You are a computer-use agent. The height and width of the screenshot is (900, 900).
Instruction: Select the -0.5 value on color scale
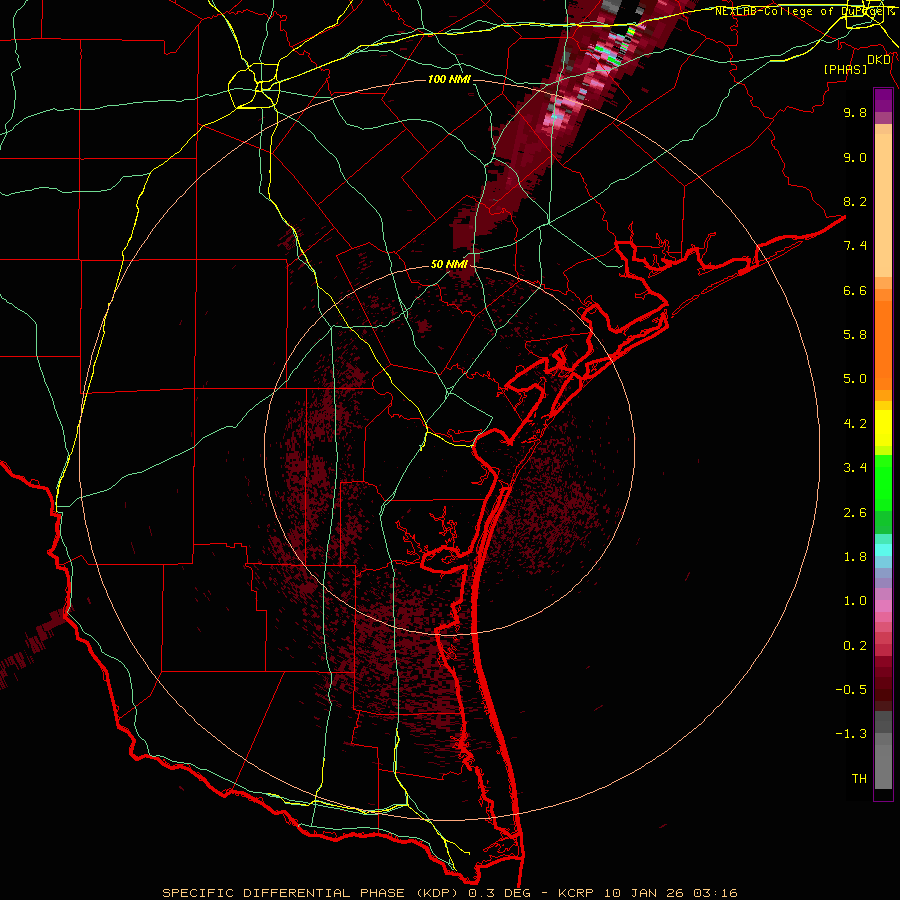[851, 690]
